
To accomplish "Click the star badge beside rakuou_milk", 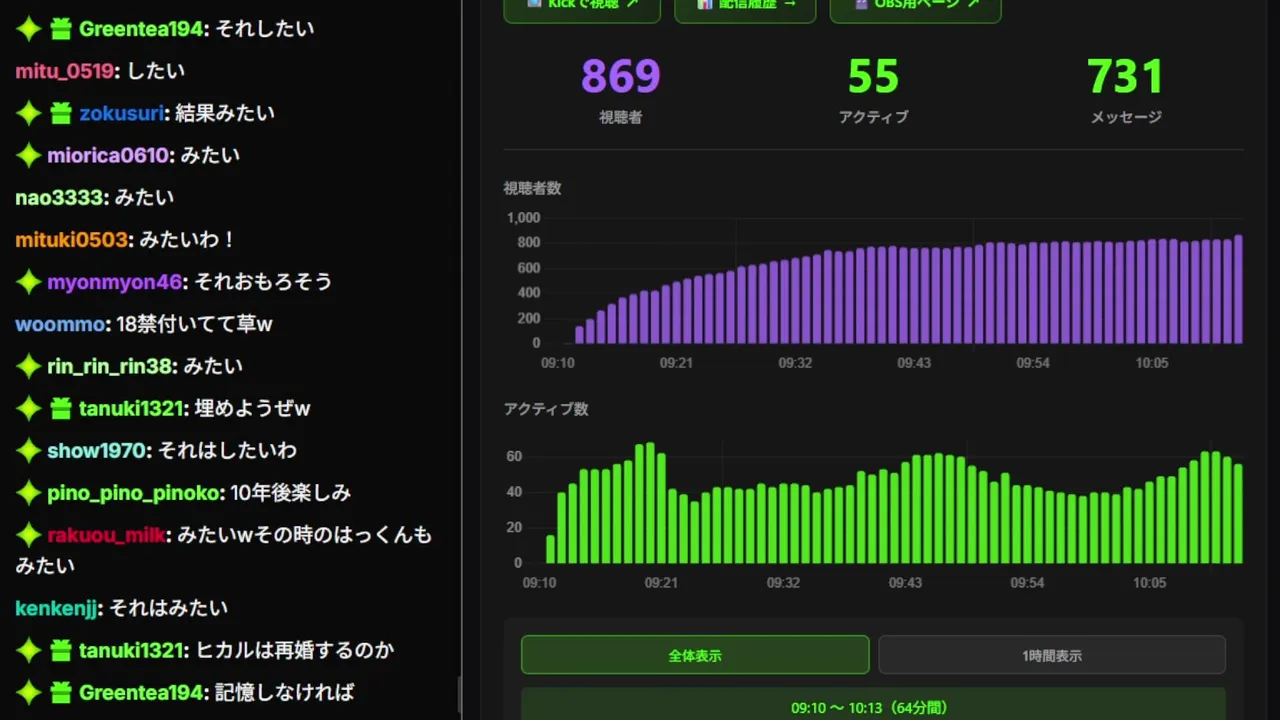I will pyautogui.click(x=29, y=535).
